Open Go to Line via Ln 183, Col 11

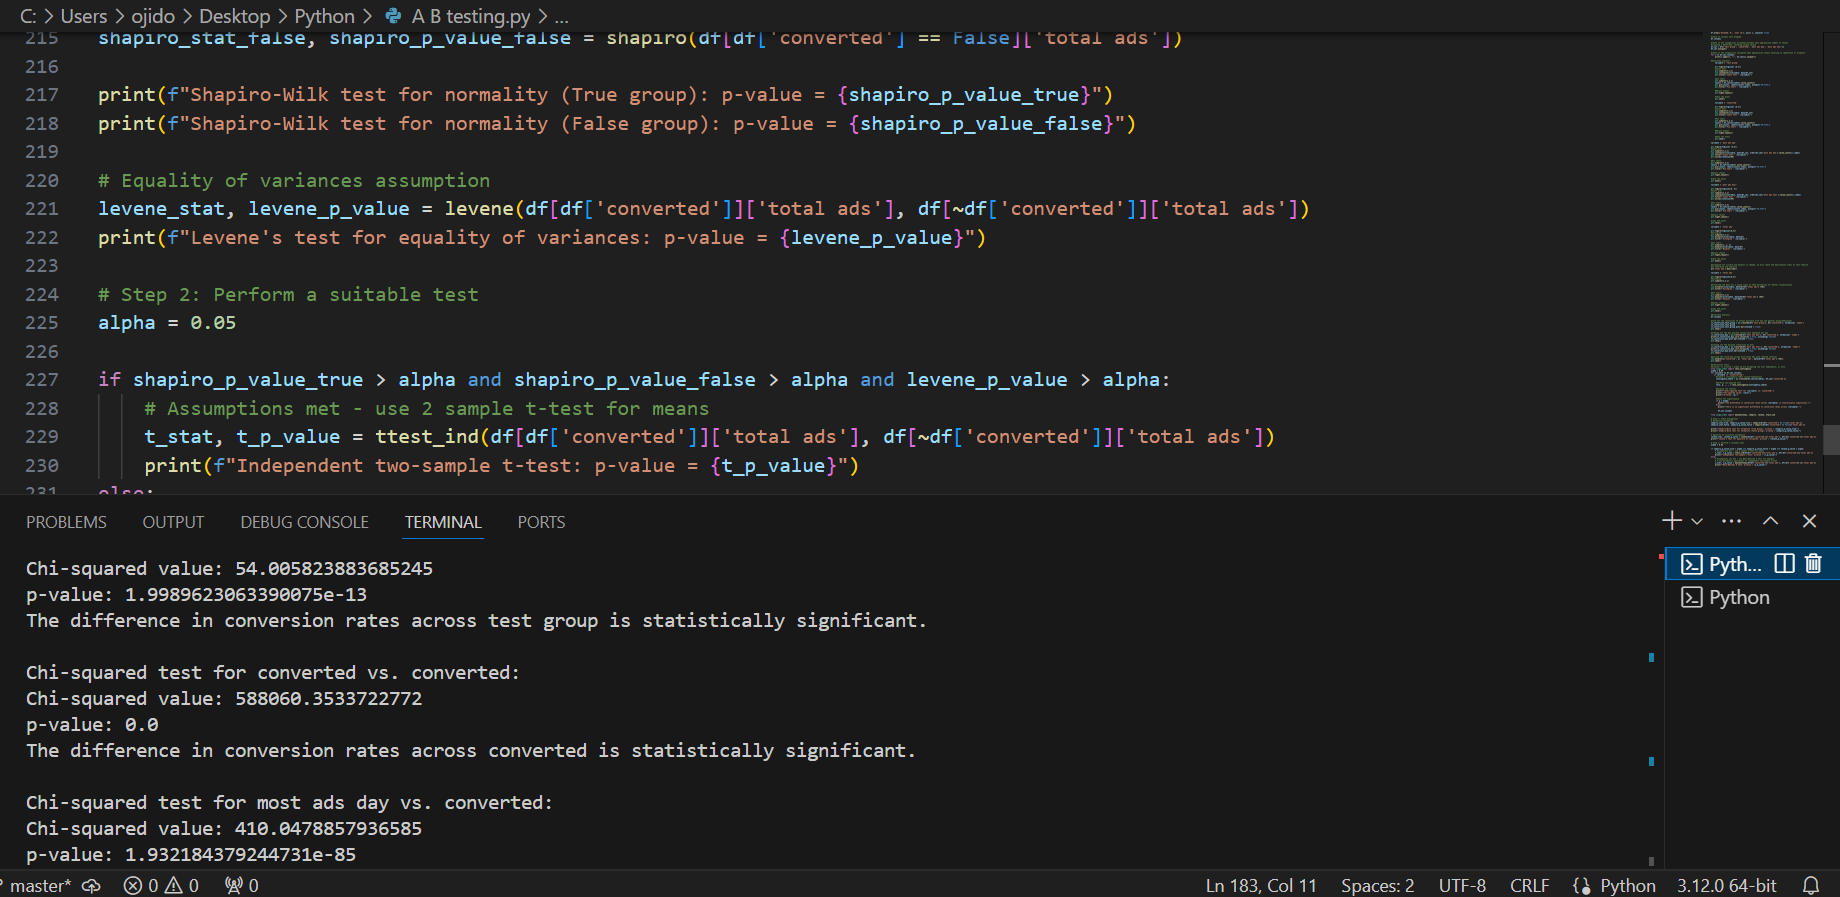(1261, 885)
